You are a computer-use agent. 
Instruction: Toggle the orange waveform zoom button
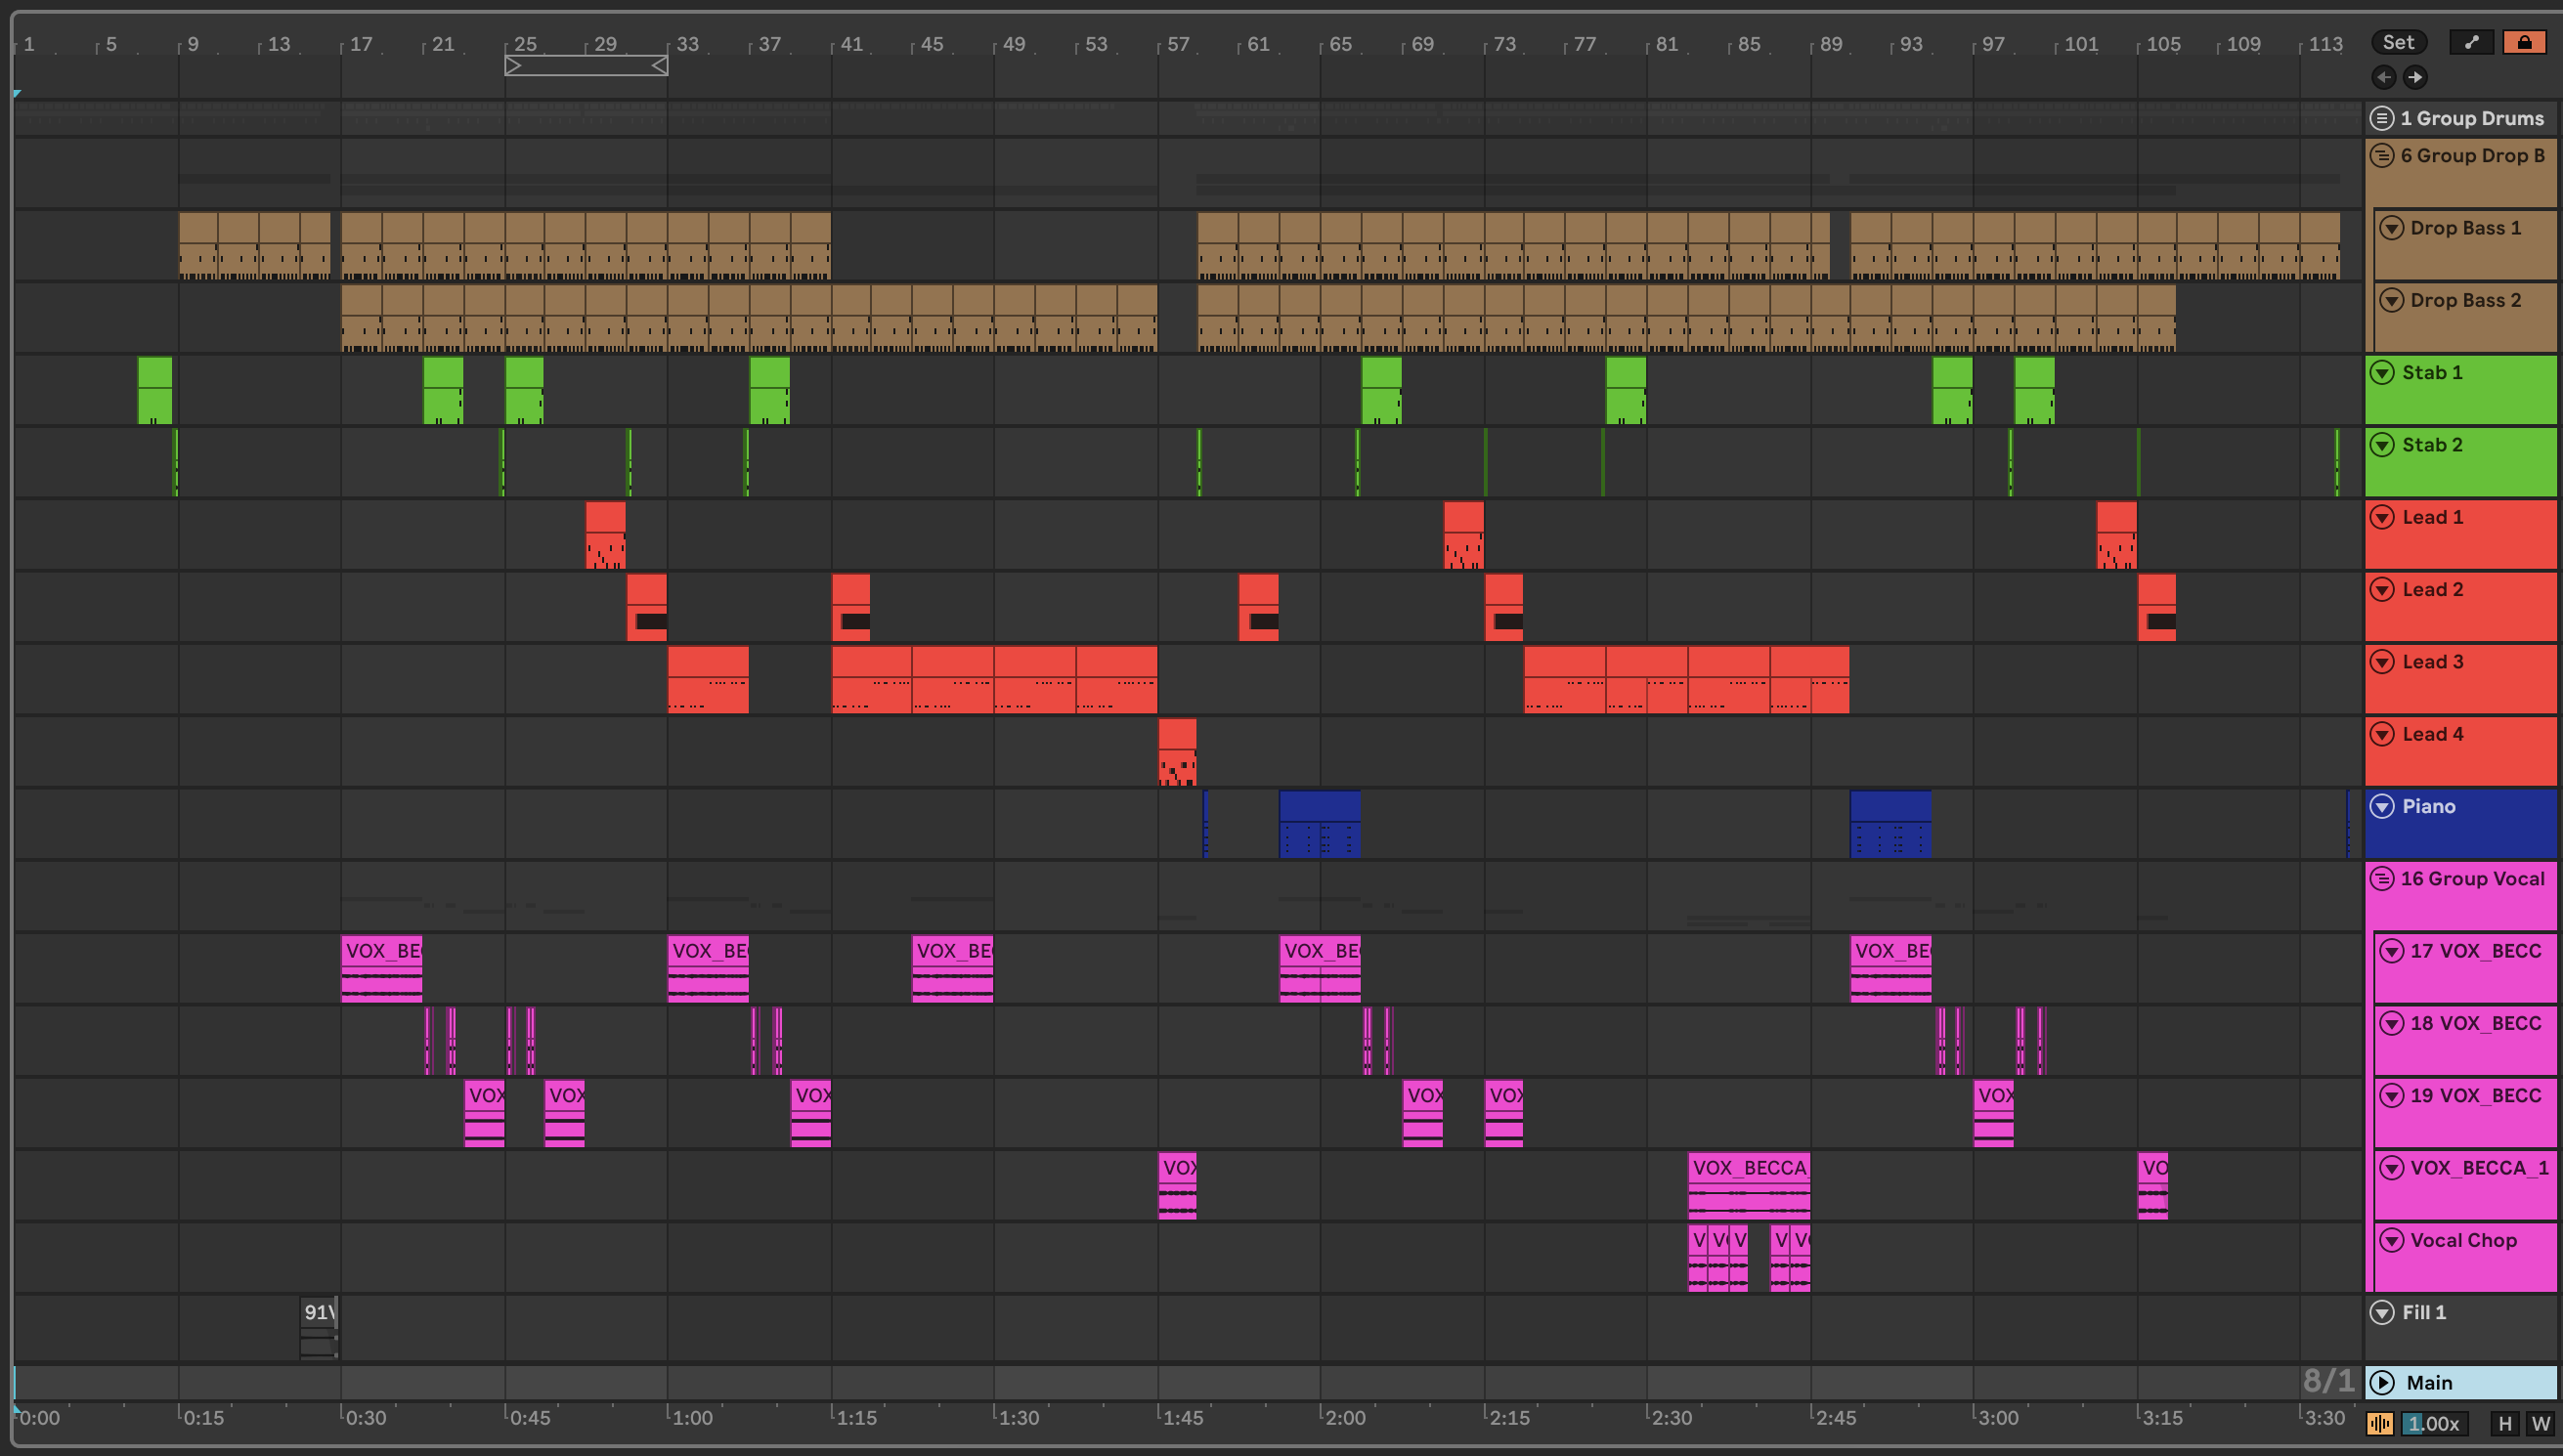pyautogui.click(x=2380, y=1424)
